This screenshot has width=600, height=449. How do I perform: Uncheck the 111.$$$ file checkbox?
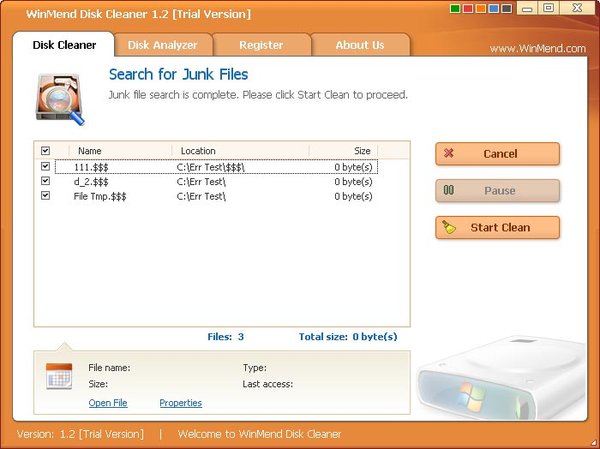(x=45, y=166)
